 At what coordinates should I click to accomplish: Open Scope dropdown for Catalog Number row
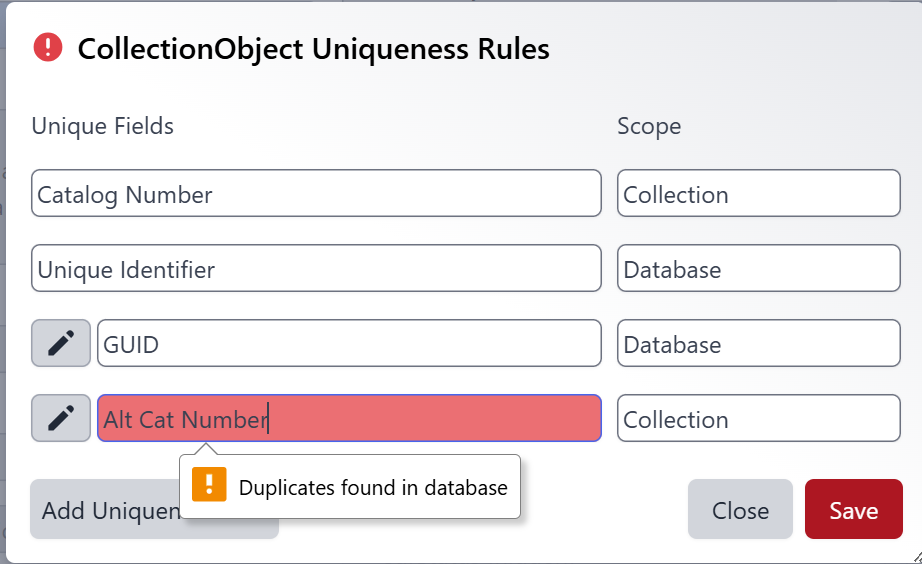point(758,194)
